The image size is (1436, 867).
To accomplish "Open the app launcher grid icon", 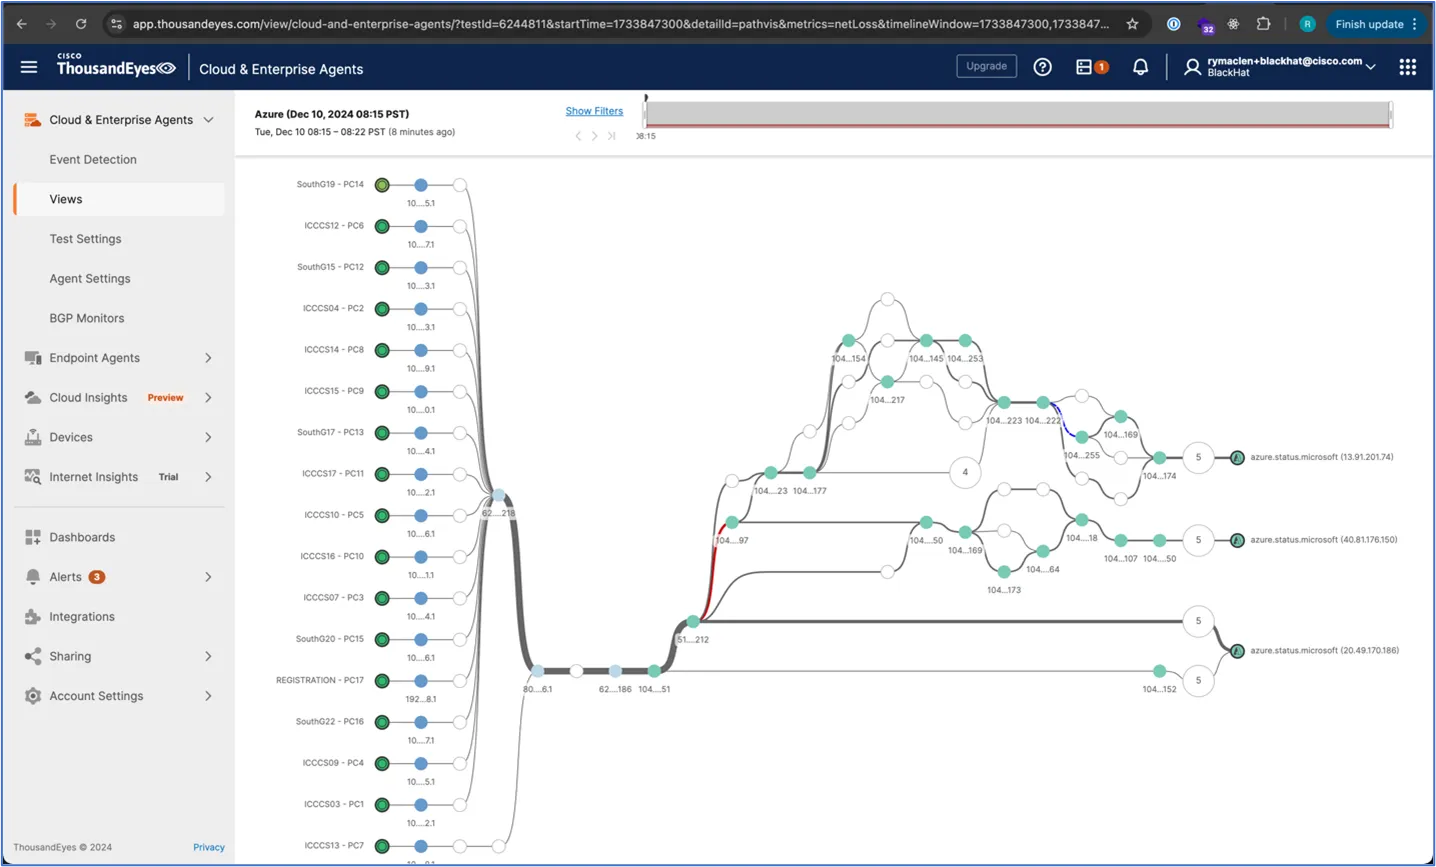I will [1407, 67].
